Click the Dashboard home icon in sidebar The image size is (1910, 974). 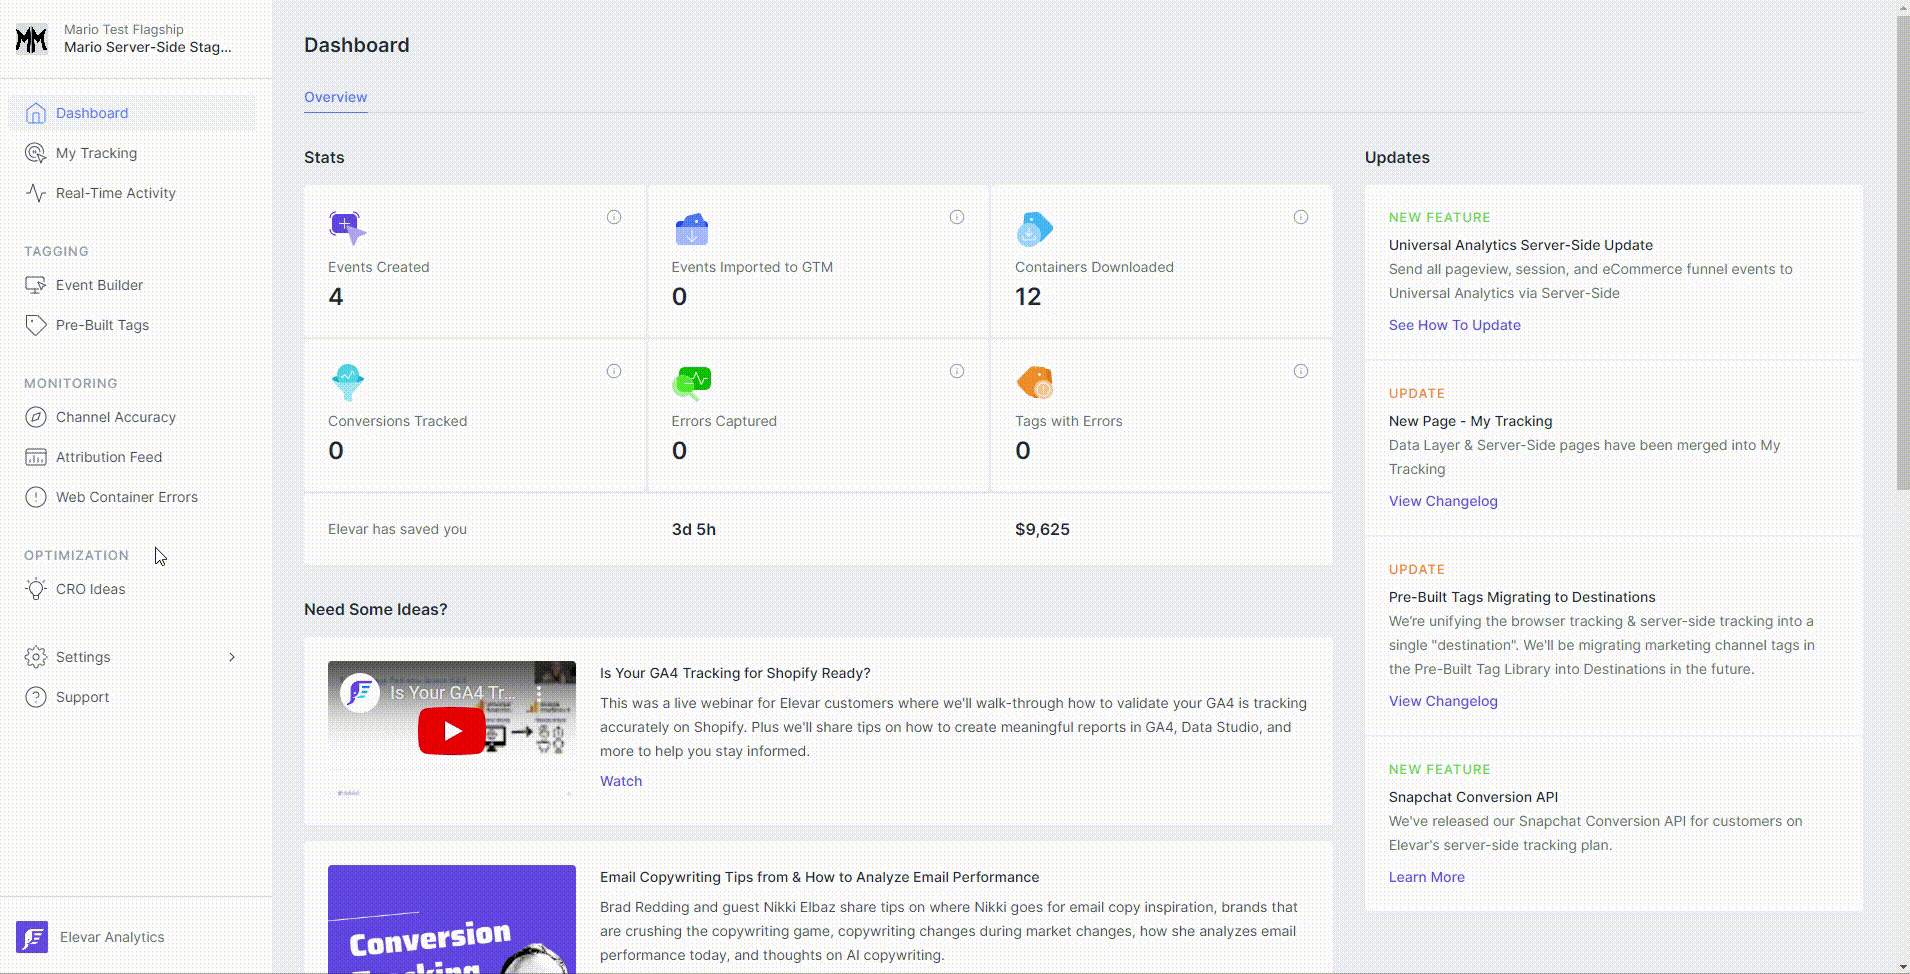coord(36,113)
